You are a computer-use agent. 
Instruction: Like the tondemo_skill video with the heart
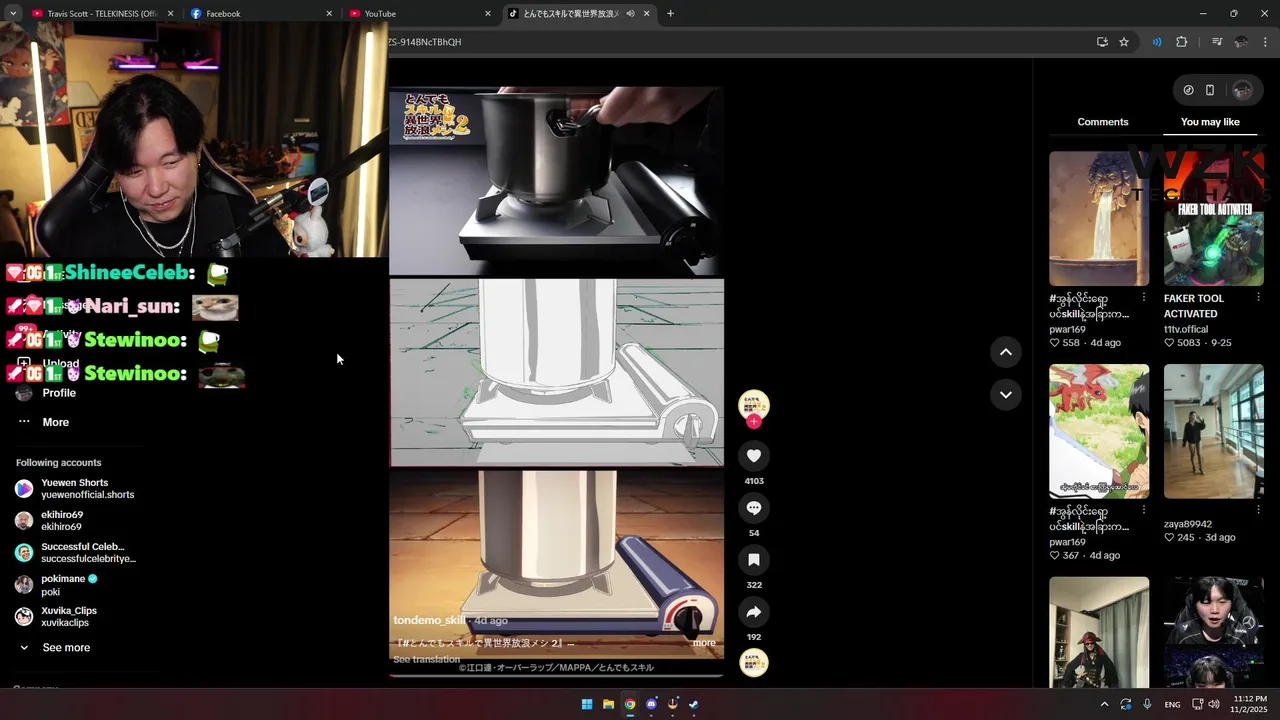754,456
